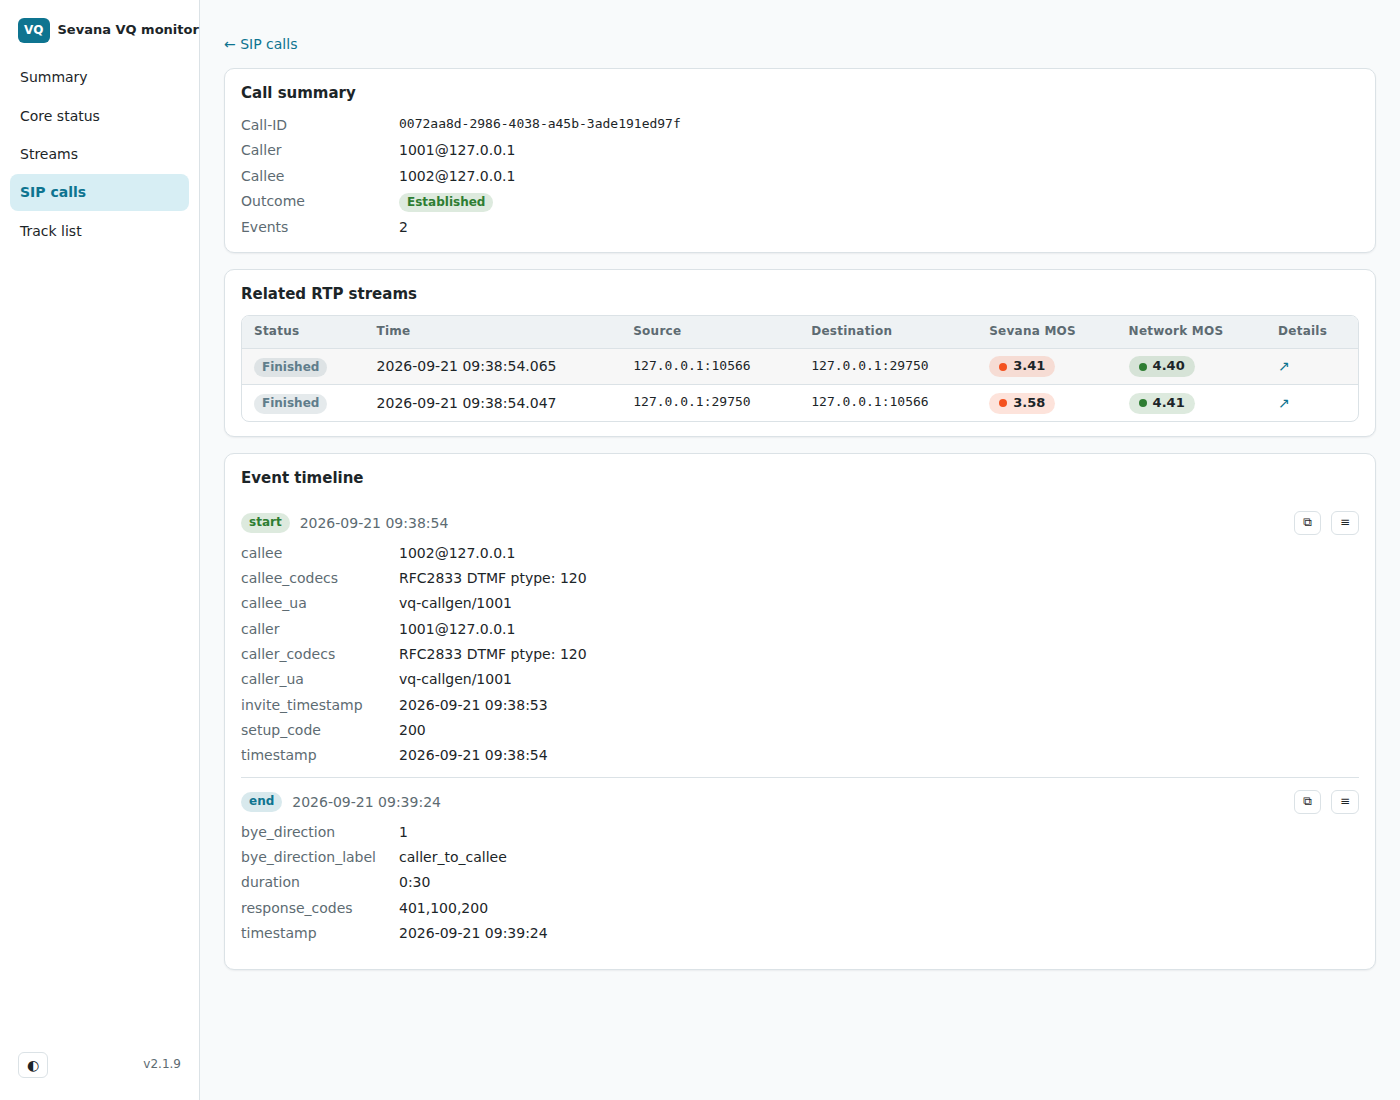Viewport: 1400px width, 1100px height.
Task: Go back to SIP calls link
Action: coord(261,44)
